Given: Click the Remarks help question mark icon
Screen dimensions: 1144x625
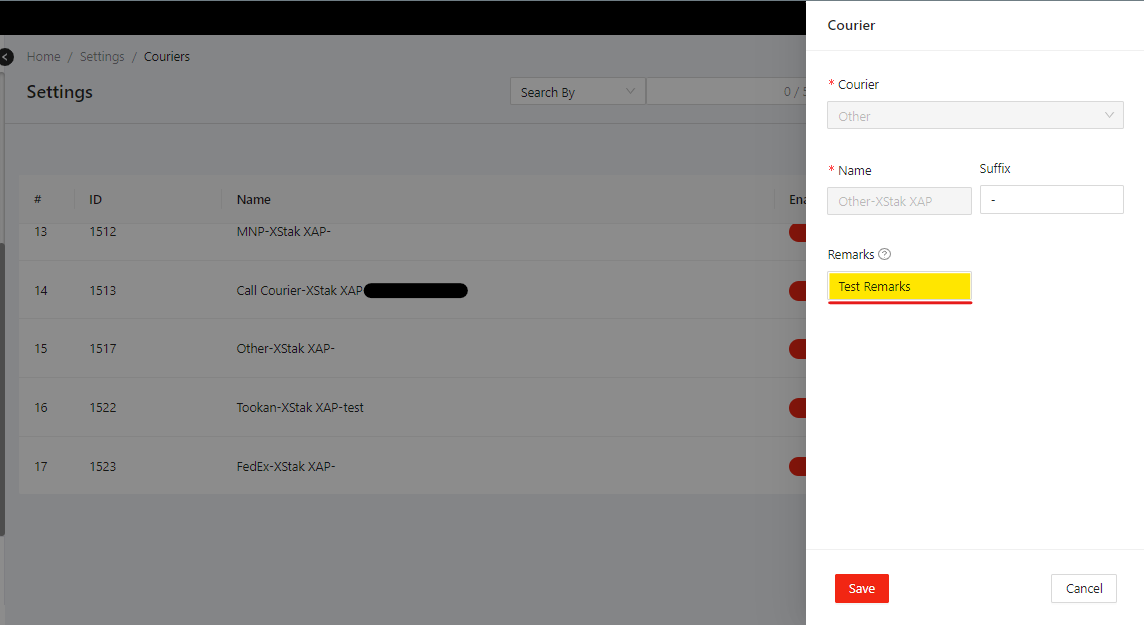Looking at the screenshot, I should coord(884,254).
